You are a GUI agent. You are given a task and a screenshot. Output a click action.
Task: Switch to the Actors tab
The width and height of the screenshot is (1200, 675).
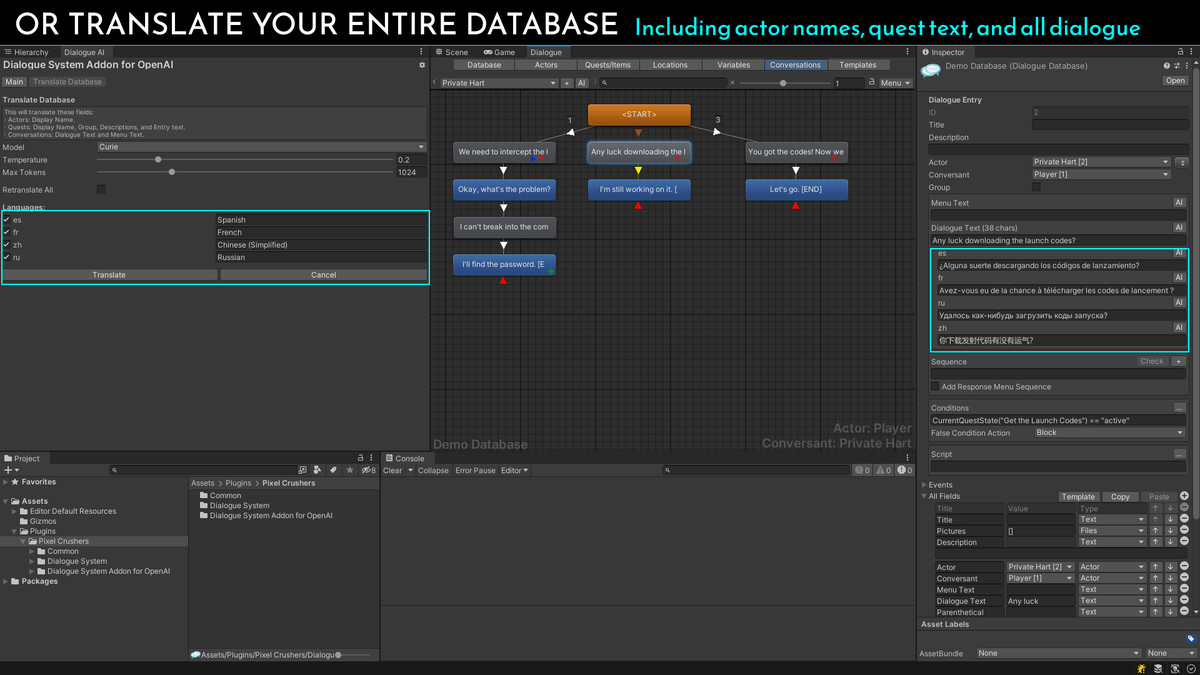(546, 65)
